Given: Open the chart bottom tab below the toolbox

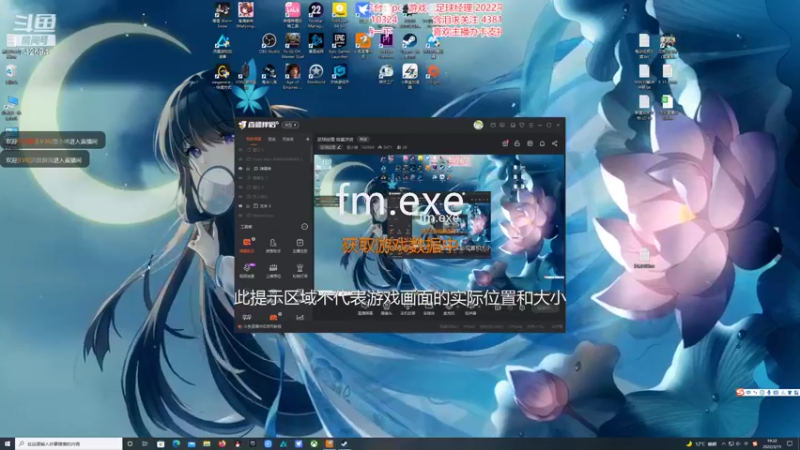Looking at the screenshot, I should tap(300, 317).
